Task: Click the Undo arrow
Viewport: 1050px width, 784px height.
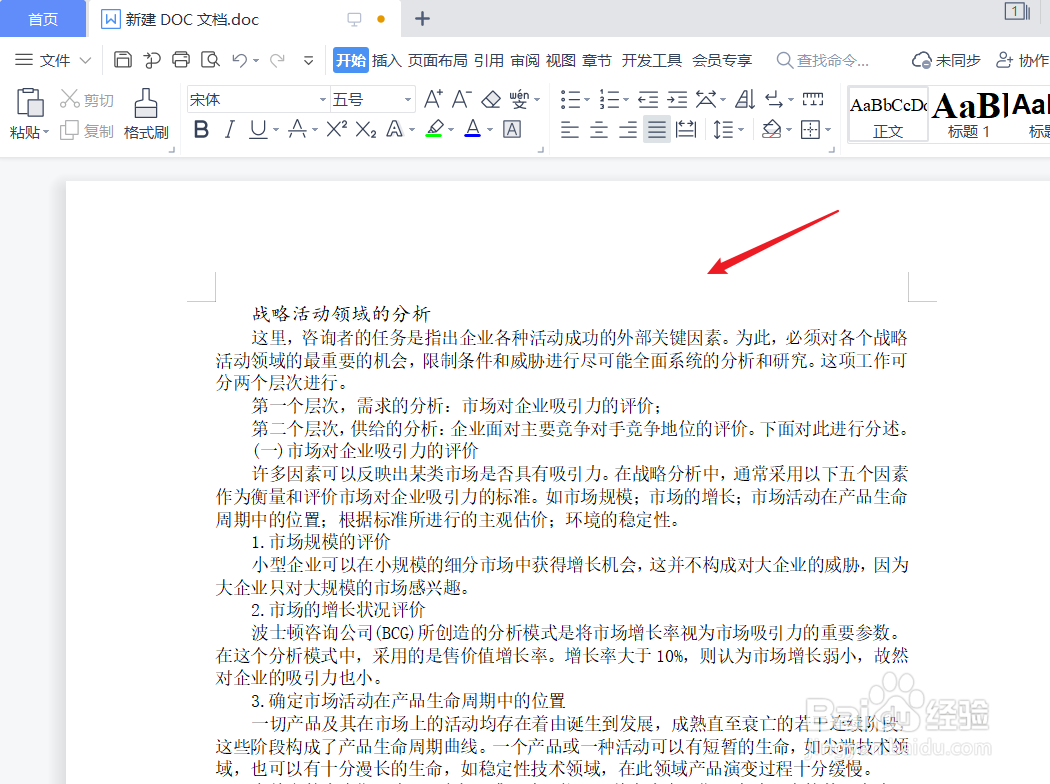Action: [240, 60]
